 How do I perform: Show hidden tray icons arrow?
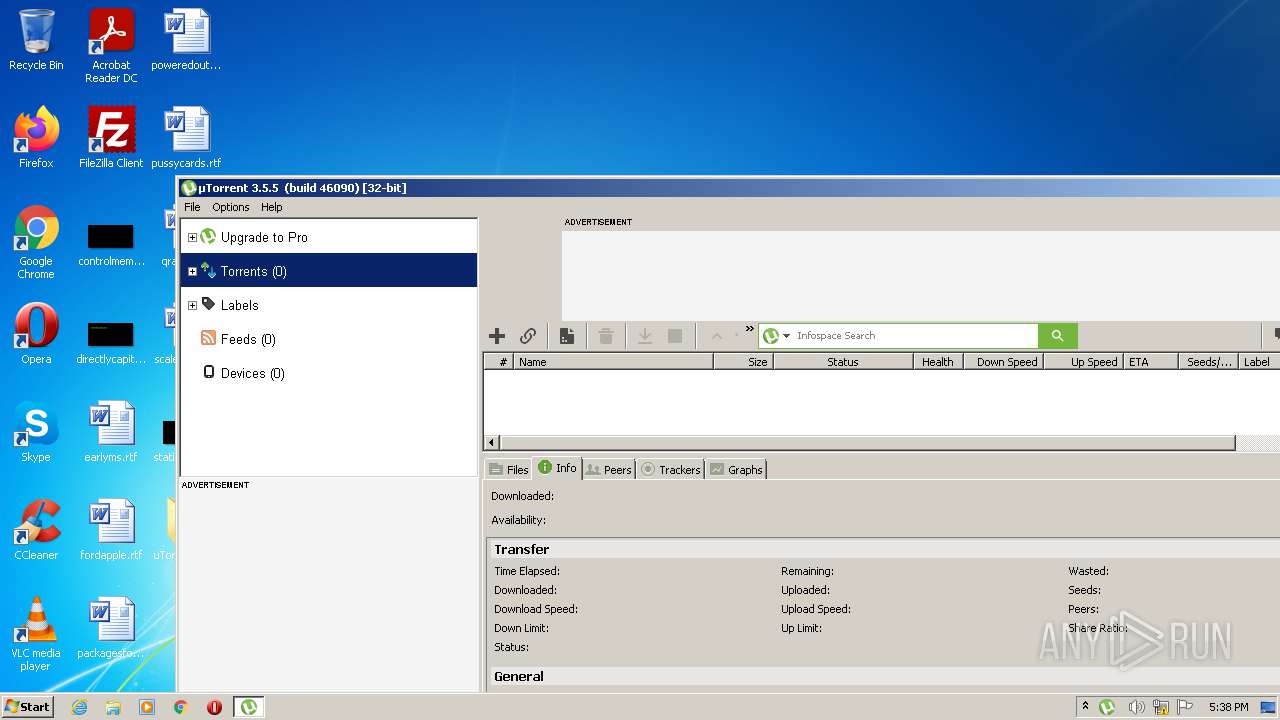point(1085,706)
